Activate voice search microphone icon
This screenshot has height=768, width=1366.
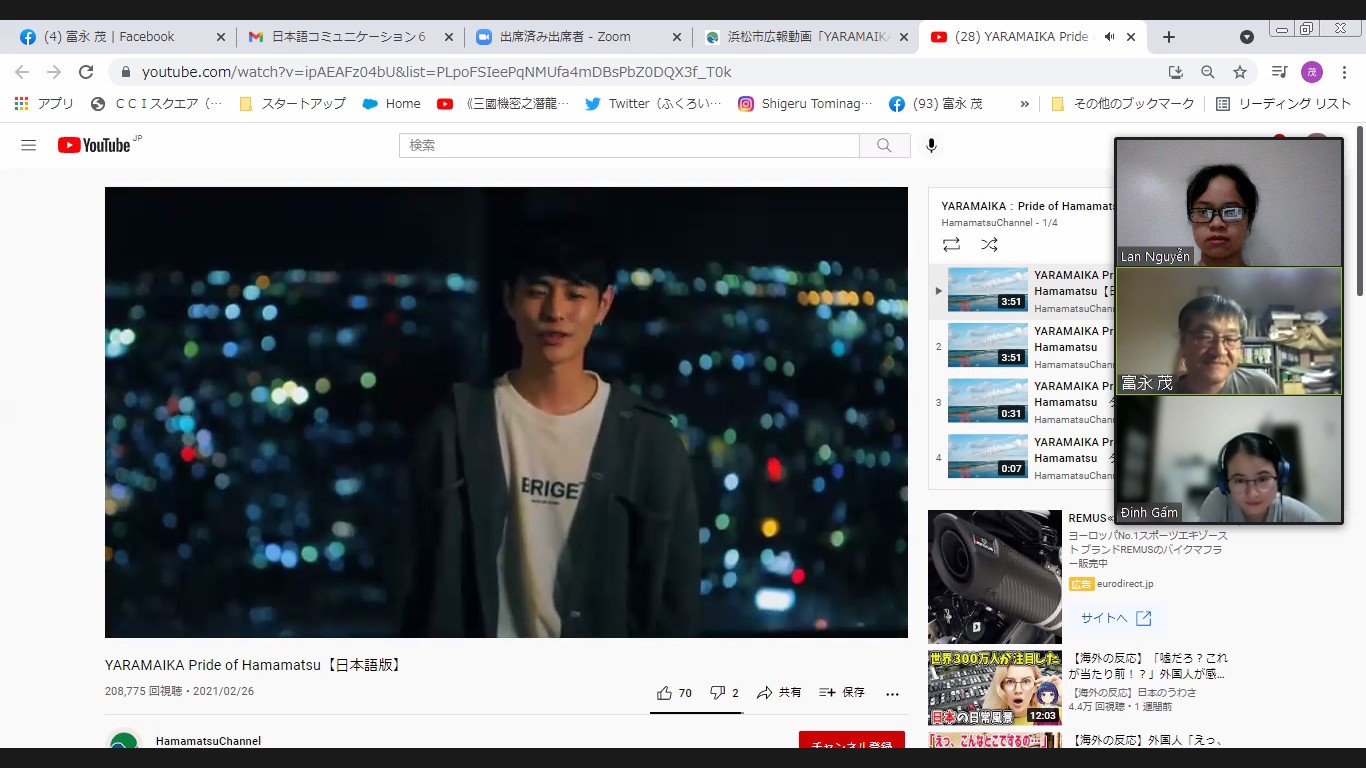(x=931, y=145)
